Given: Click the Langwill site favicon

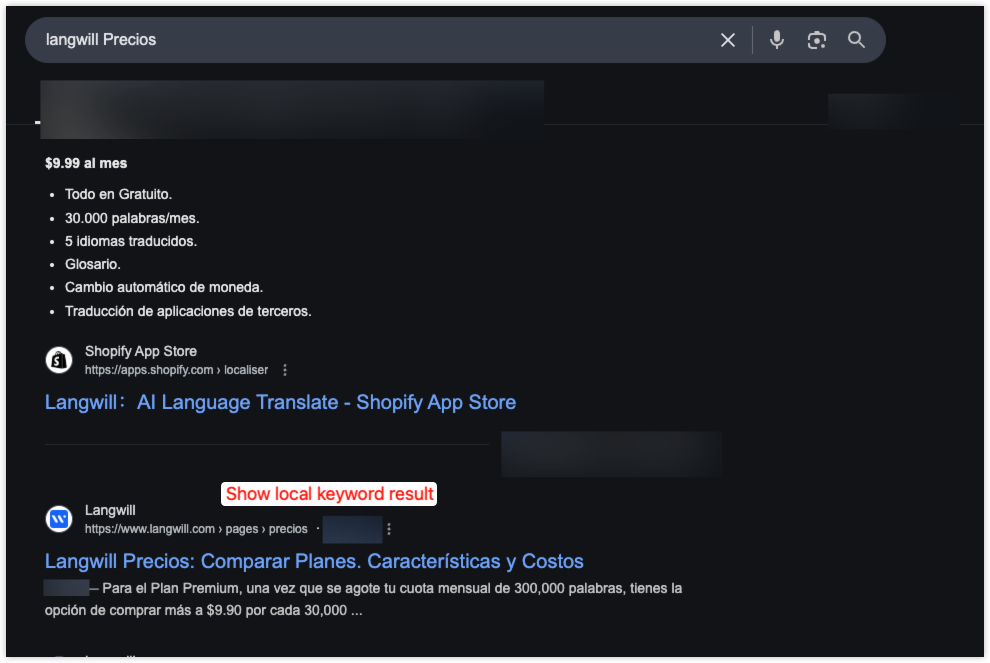Looking at the screenshot, I should [59, 519].
